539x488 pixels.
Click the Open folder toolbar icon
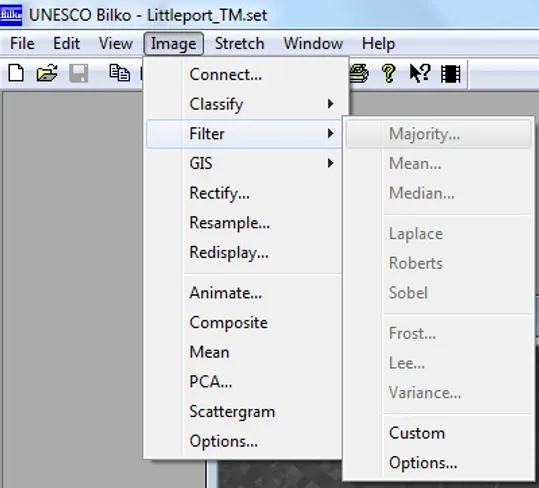pos(47,73)
